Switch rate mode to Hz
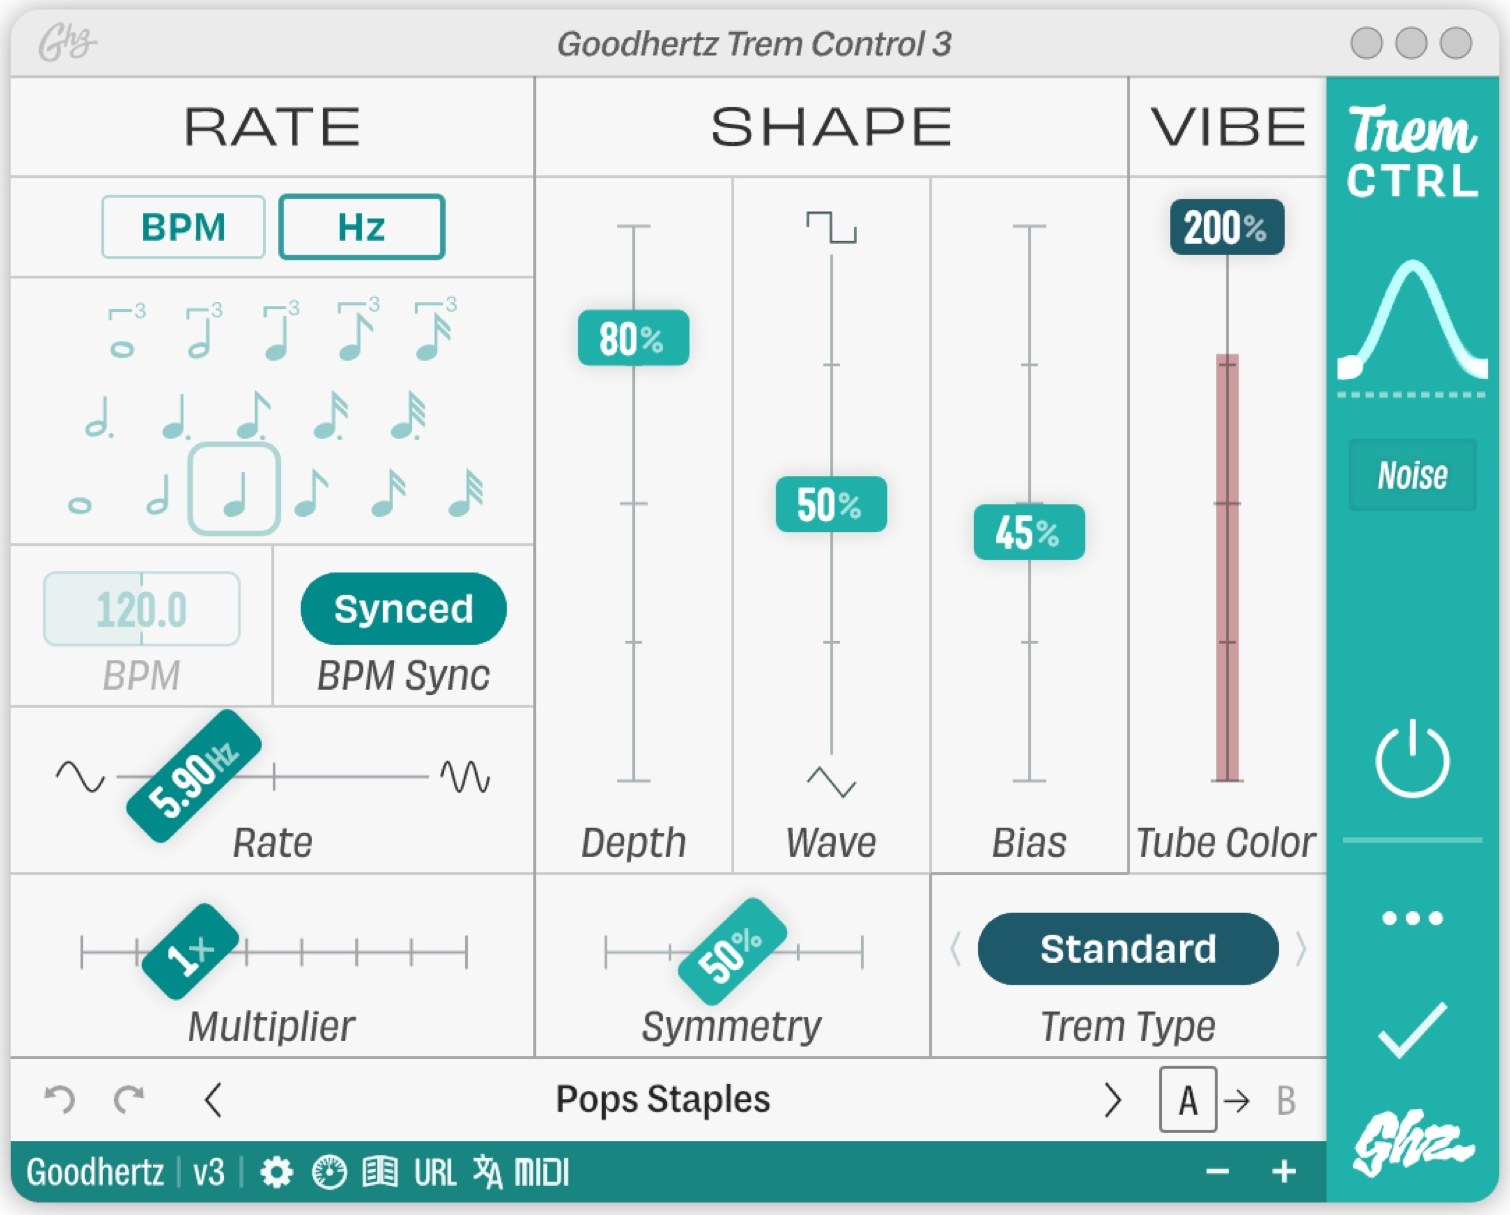This screenshot has width=1510, height=1215. point(361,227)
